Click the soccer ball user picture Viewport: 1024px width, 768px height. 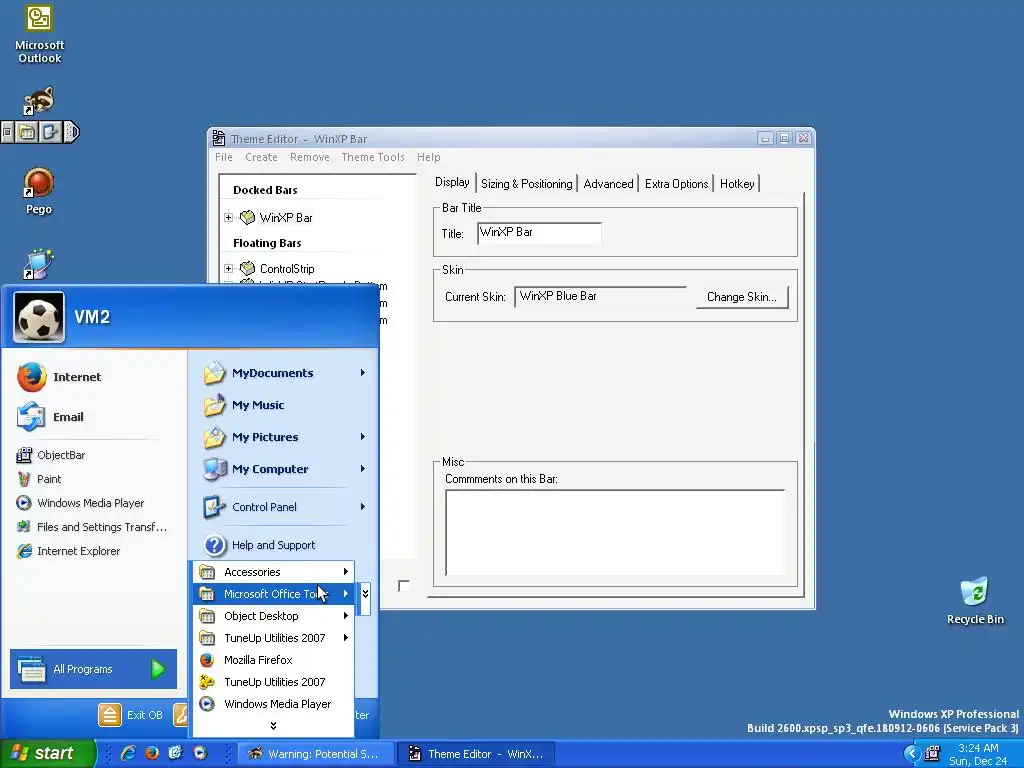(39, 317)
